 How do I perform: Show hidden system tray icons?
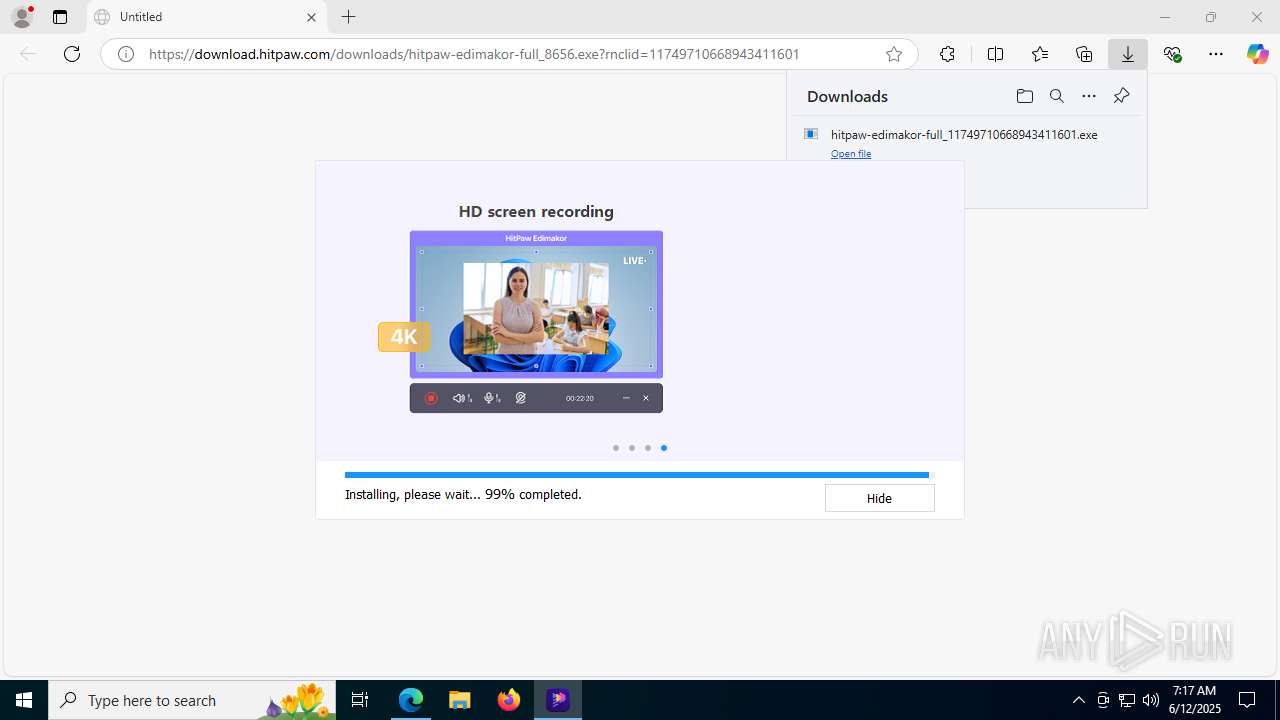[x=1078, y=700]
